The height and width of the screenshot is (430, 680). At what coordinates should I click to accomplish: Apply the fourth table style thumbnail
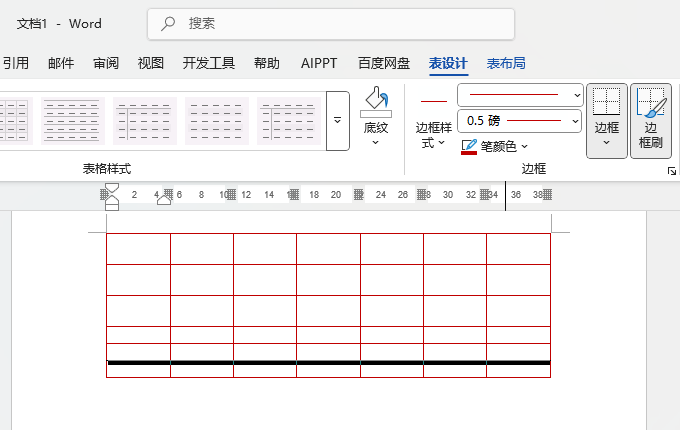(x=217, y=121)
